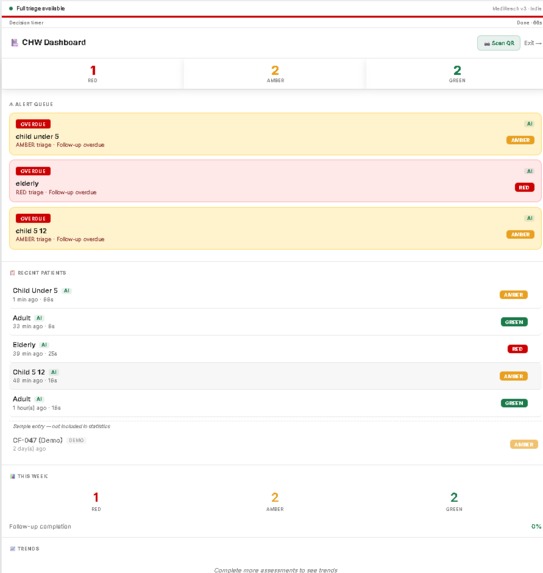Click the CHW Dashboard logo icon
Viewport: 543px width, 573px height.
point(14,43)
